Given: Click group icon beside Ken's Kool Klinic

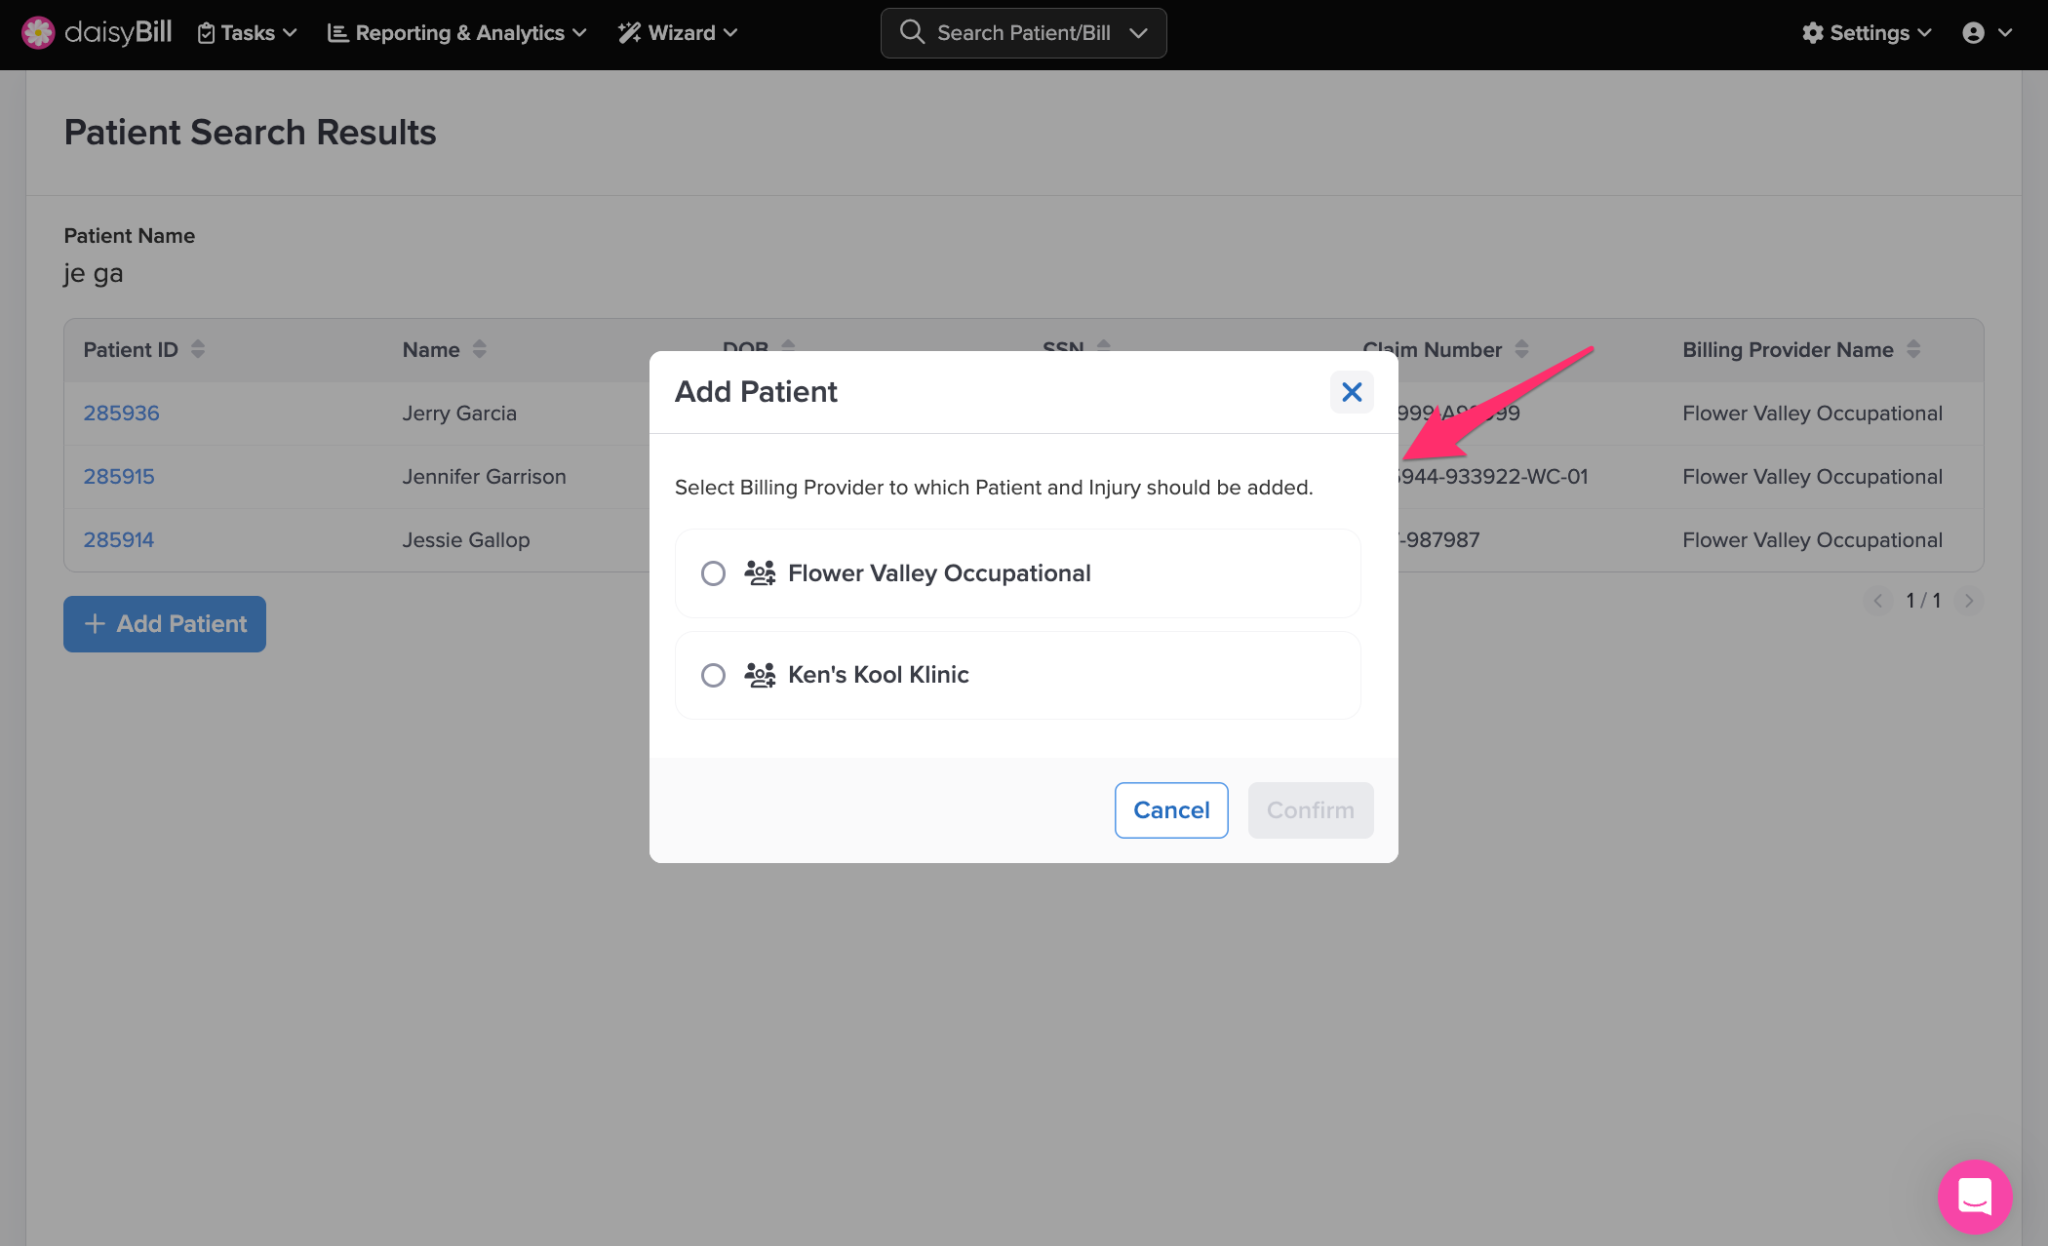Looking at the screenshot, I should (x=760, y=675).
